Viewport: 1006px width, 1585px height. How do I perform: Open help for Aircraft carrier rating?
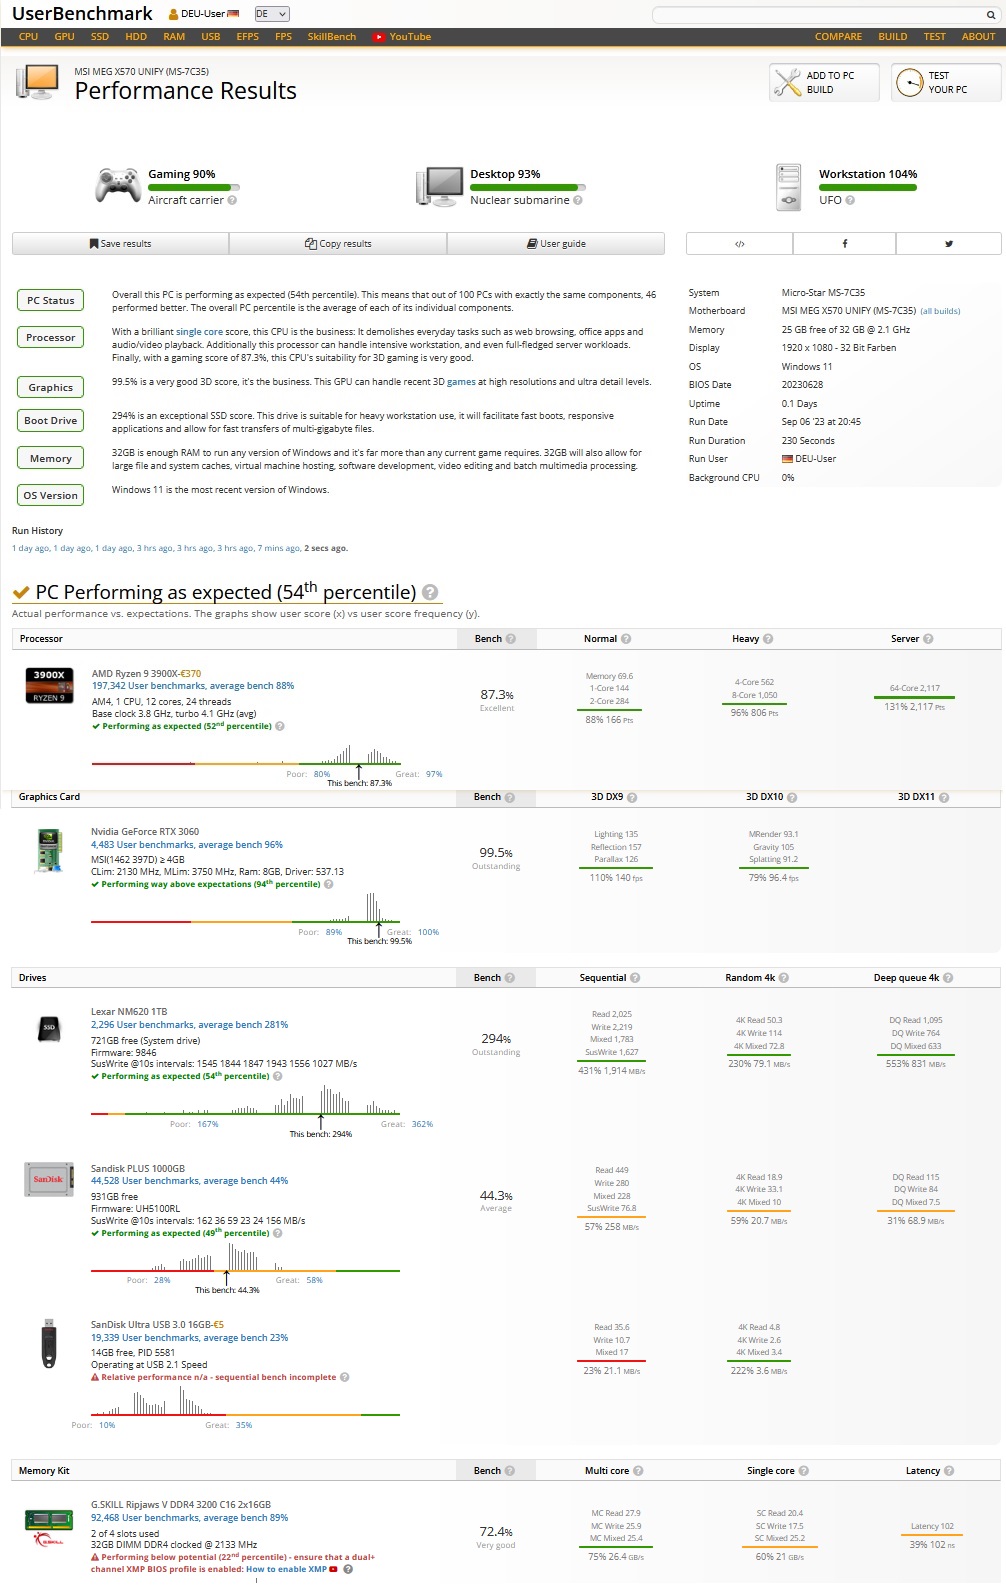click(x=232, y=200)
